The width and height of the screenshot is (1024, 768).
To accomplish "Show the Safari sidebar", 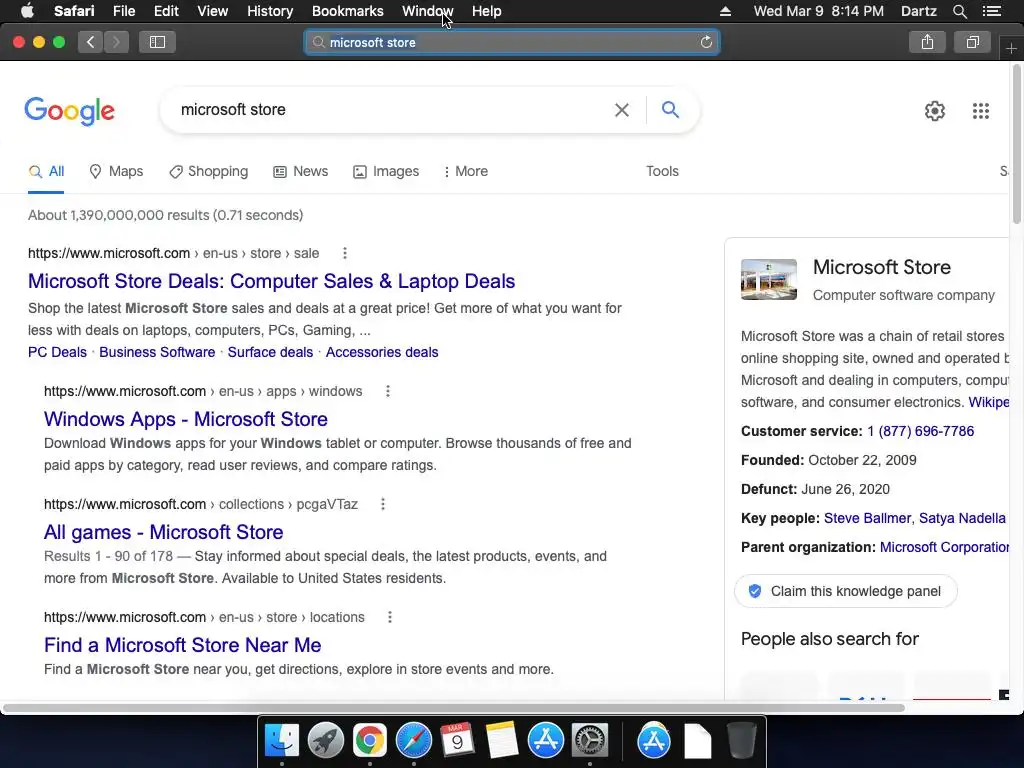I will (157, 42).
